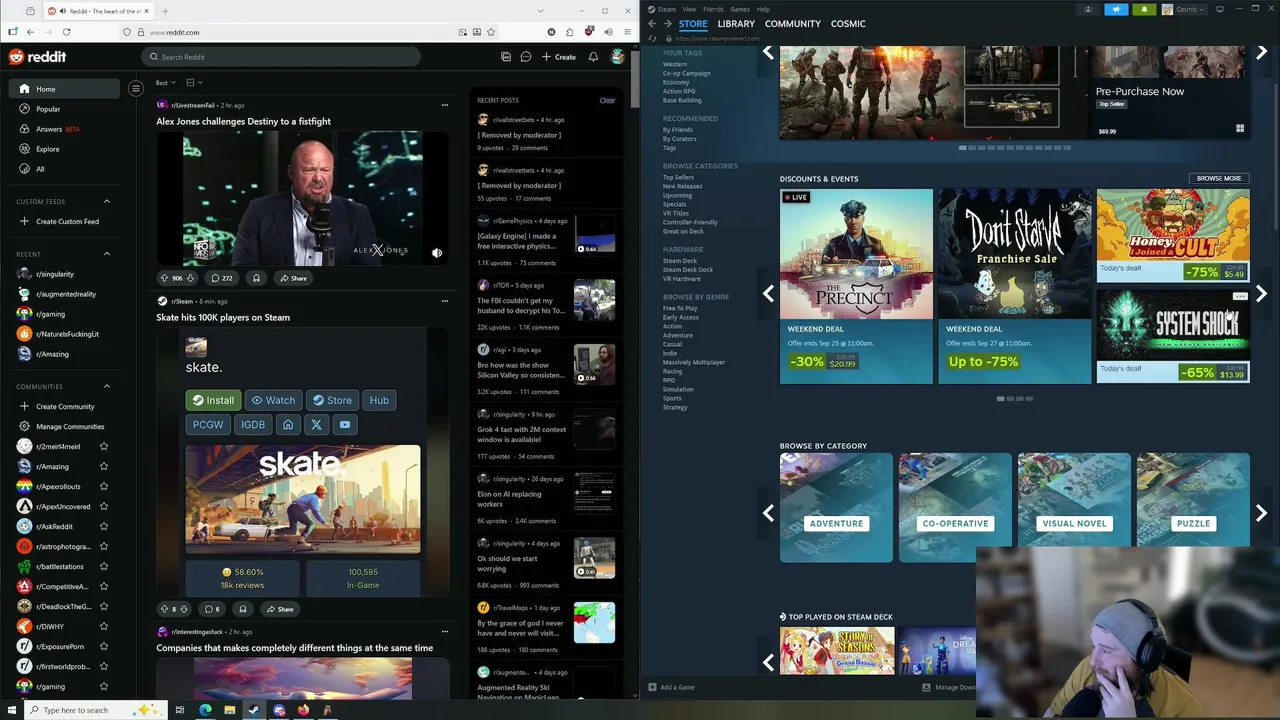
Task: Reload the Firefox page
Action: point(66,32)
